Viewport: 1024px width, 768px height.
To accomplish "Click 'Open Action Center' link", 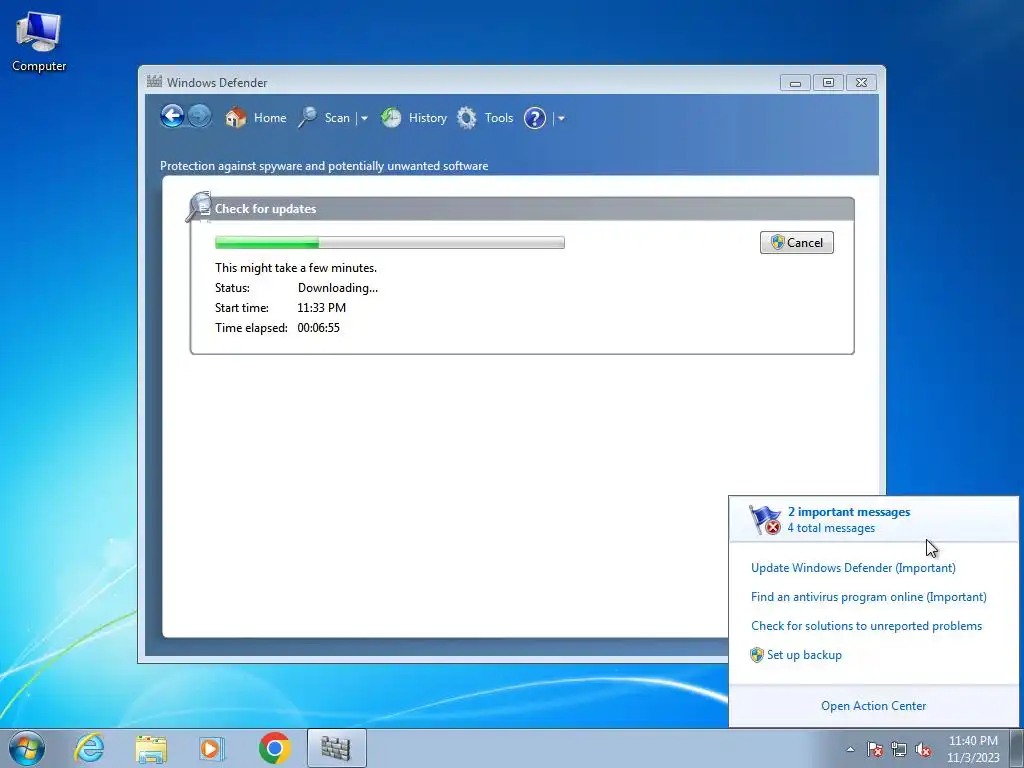I will tap(874, 706).
